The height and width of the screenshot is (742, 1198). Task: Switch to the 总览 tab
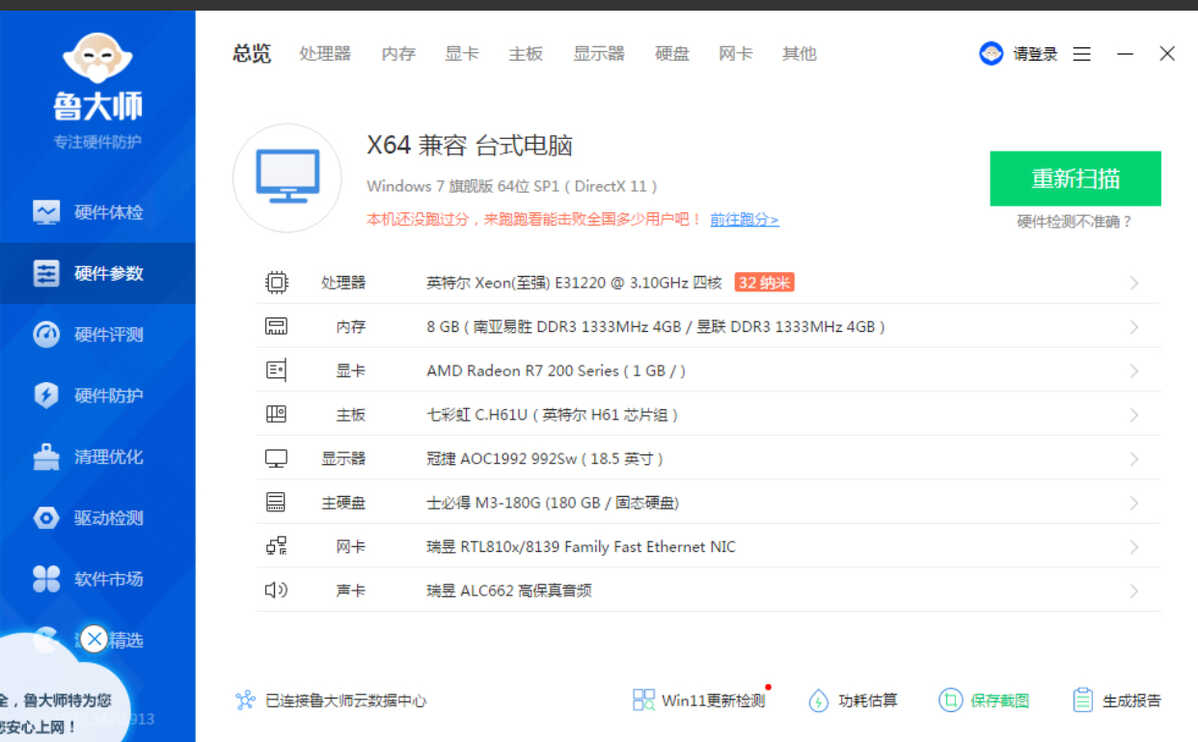coord(252,53)
